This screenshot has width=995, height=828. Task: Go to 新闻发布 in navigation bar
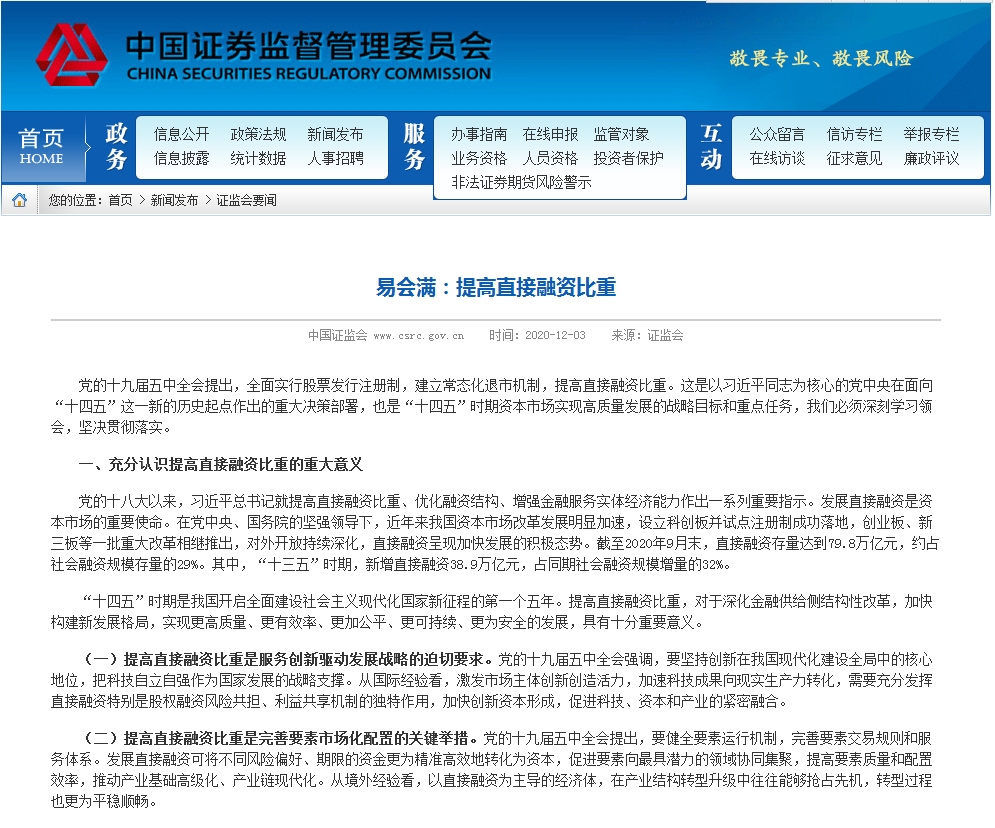(x=335, y=135)
